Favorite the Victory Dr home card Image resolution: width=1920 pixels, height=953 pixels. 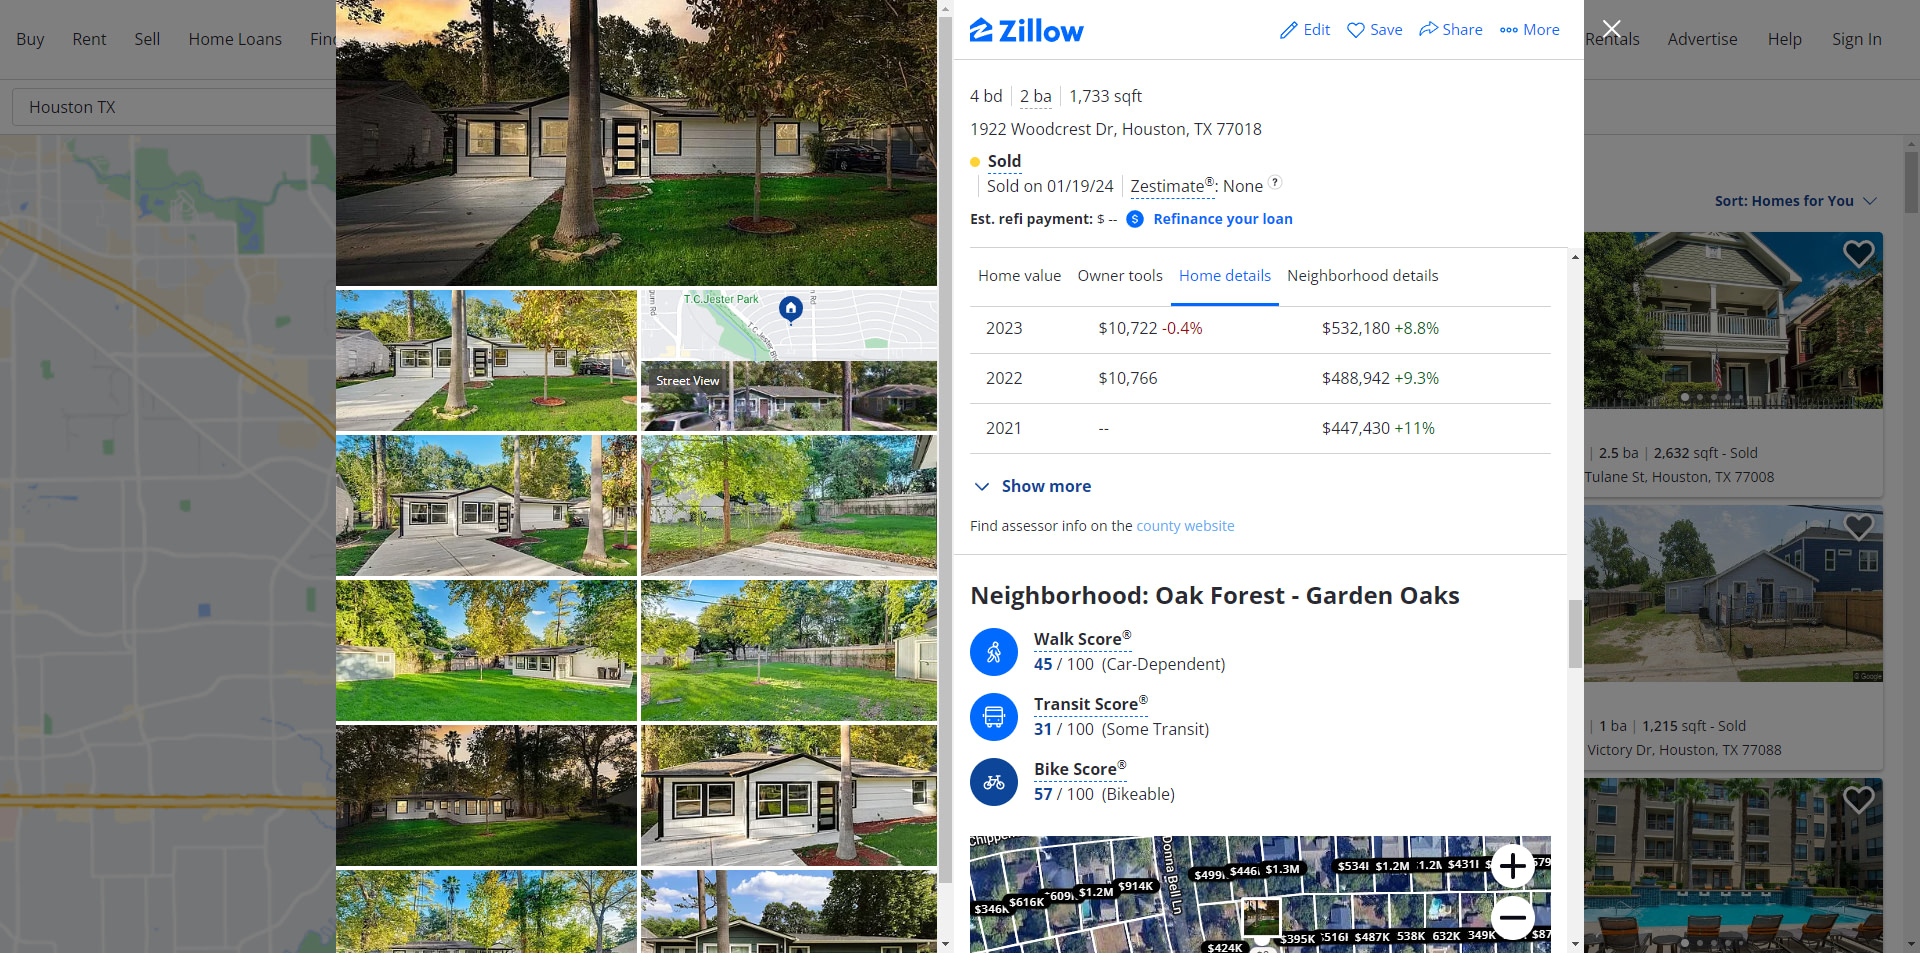1858,526
